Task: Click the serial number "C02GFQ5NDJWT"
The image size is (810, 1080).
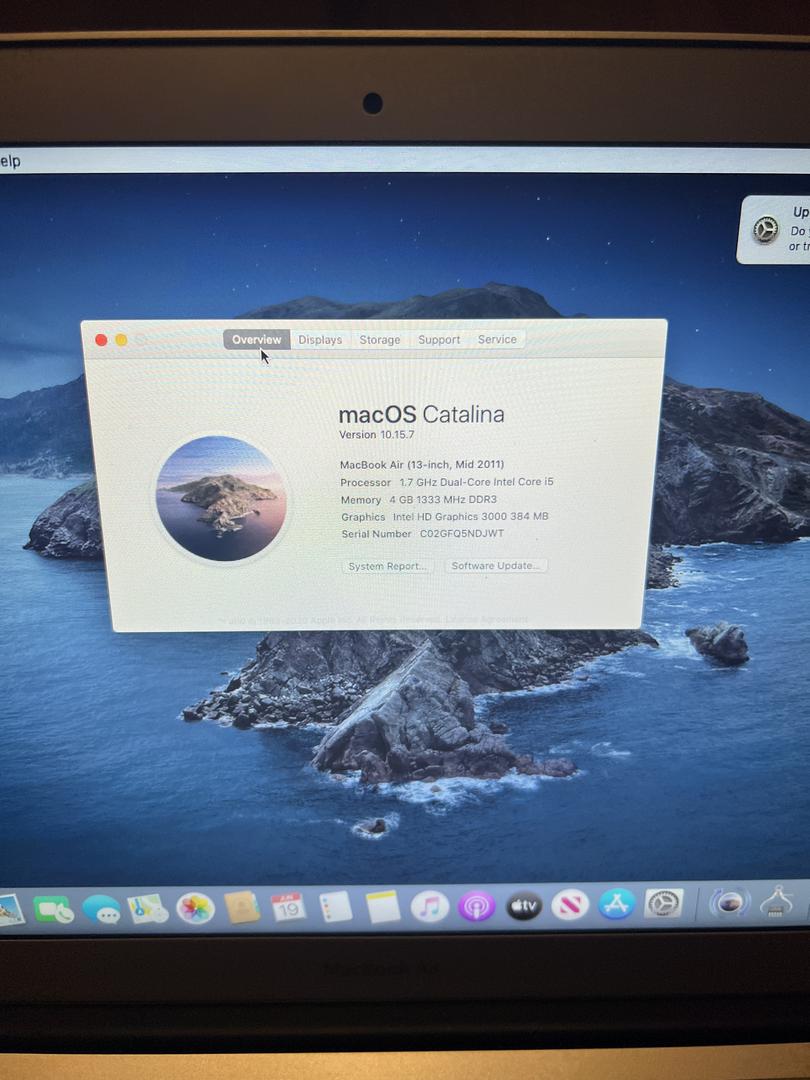Action: (x=462, y=533)
